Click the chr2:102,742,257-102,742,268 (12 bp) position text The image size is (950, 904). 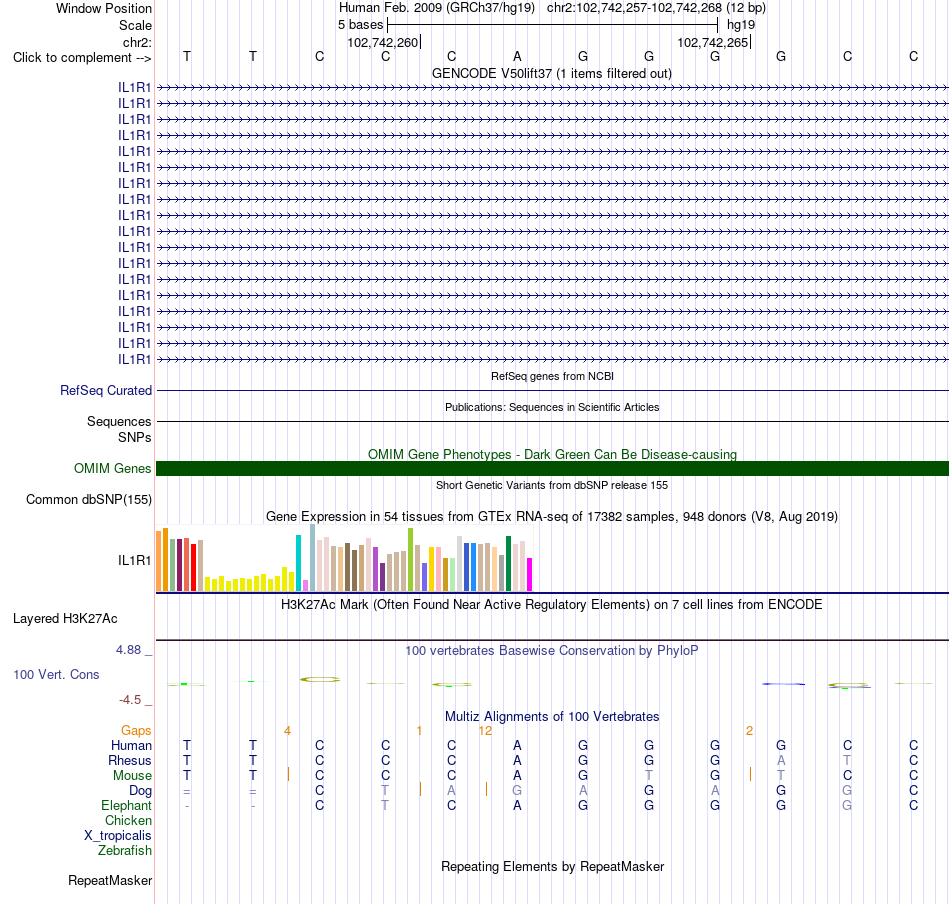[x=656, y=8]
